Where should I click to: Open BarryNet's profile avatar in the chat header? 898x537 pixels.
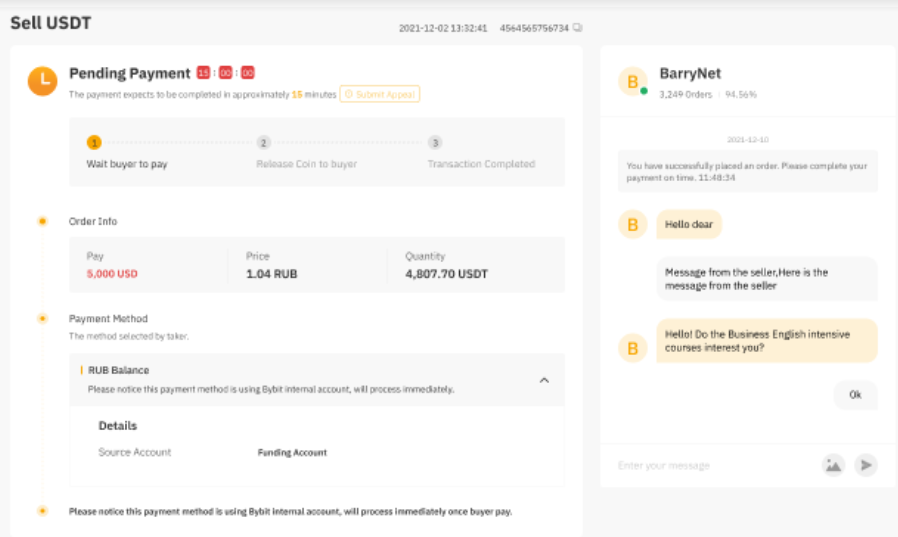[632, 81]
